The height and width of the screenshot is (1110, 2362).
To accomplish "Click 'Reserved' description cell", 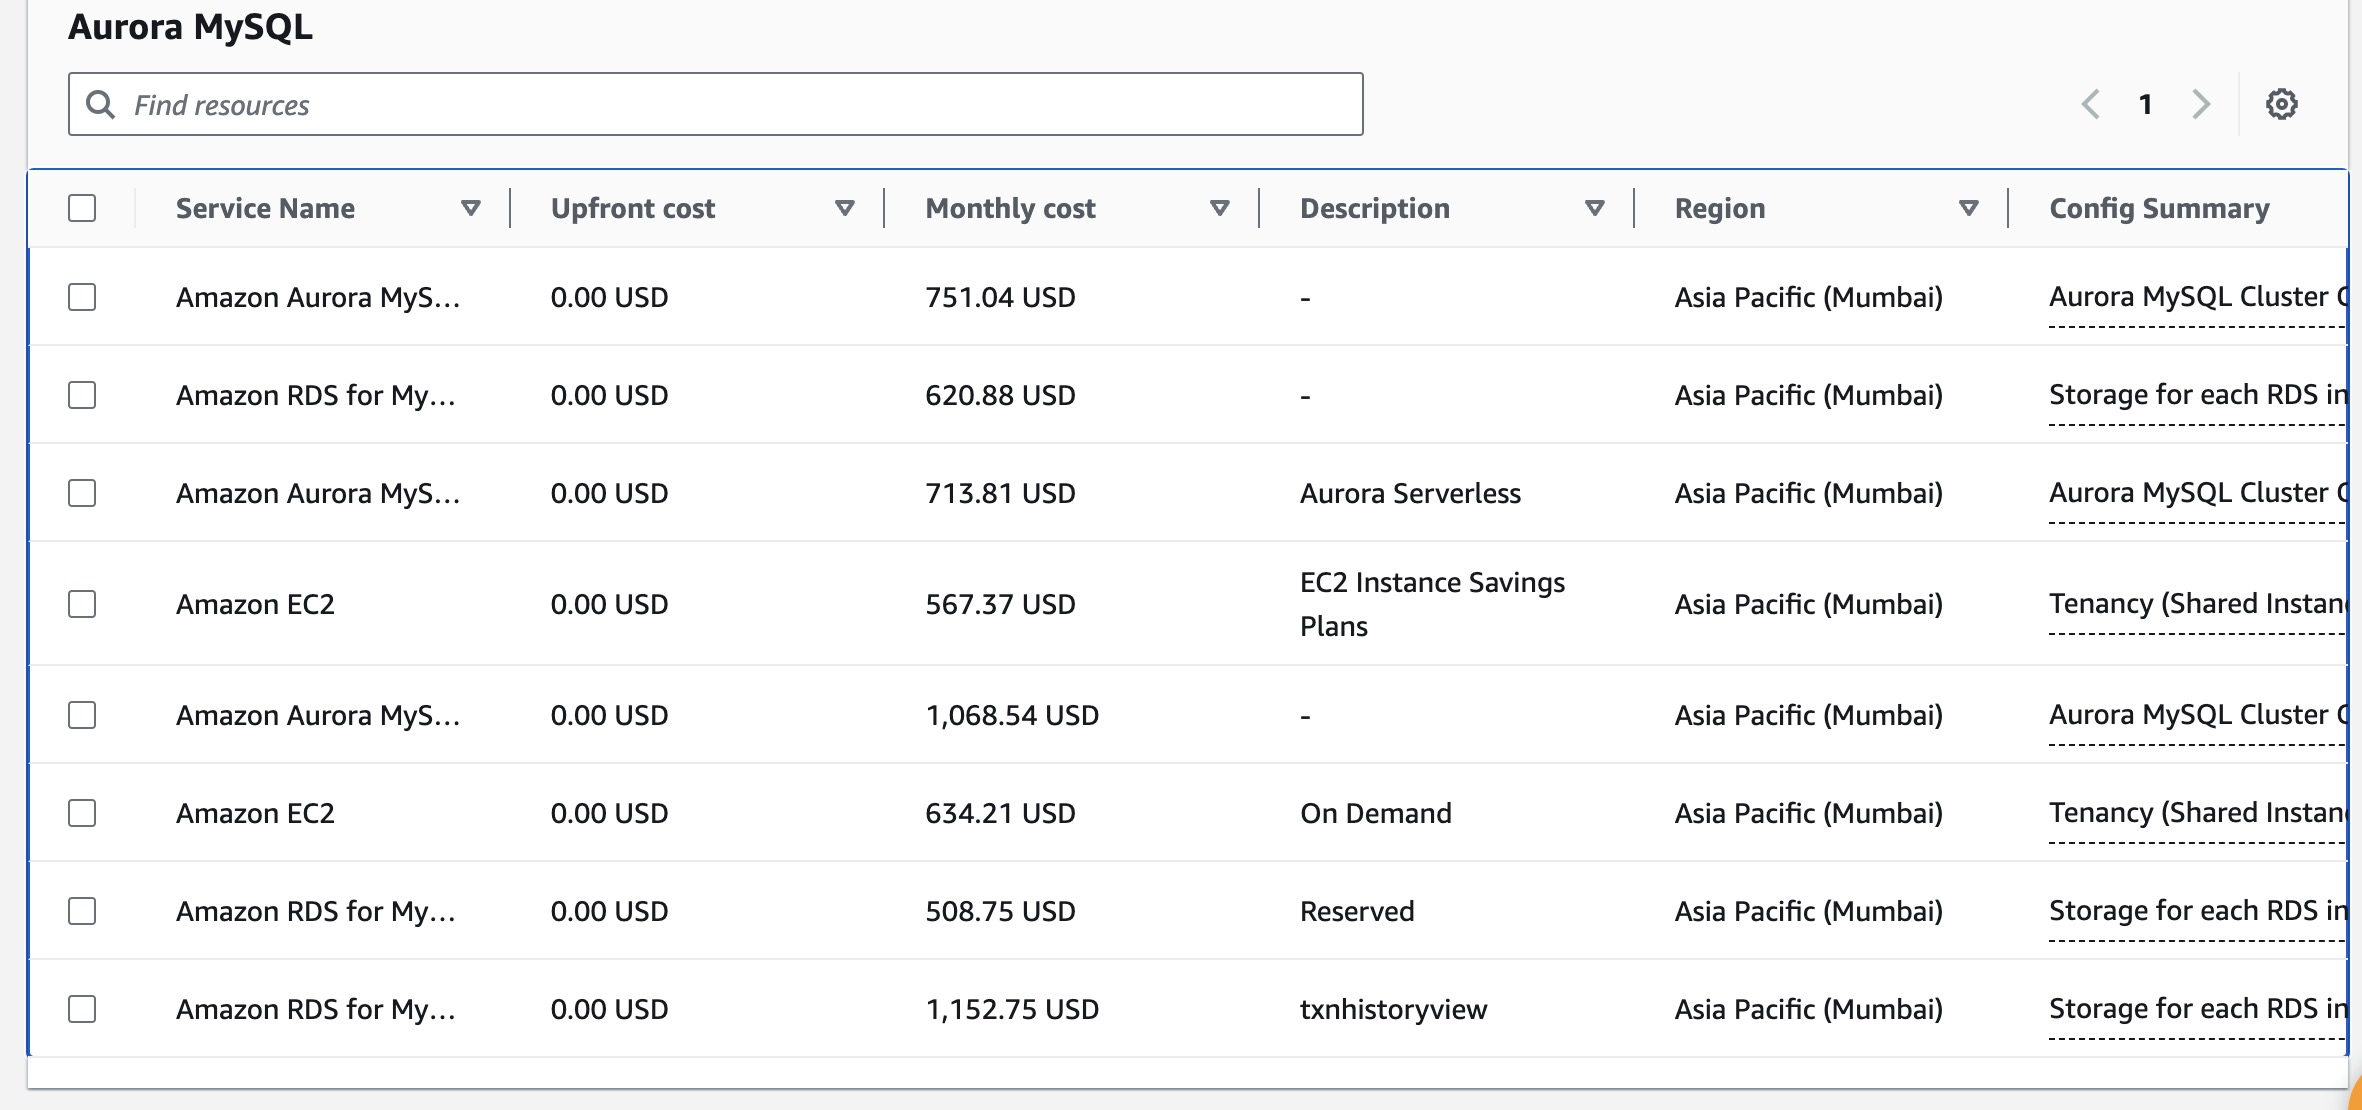I will tap(1357, 911).
